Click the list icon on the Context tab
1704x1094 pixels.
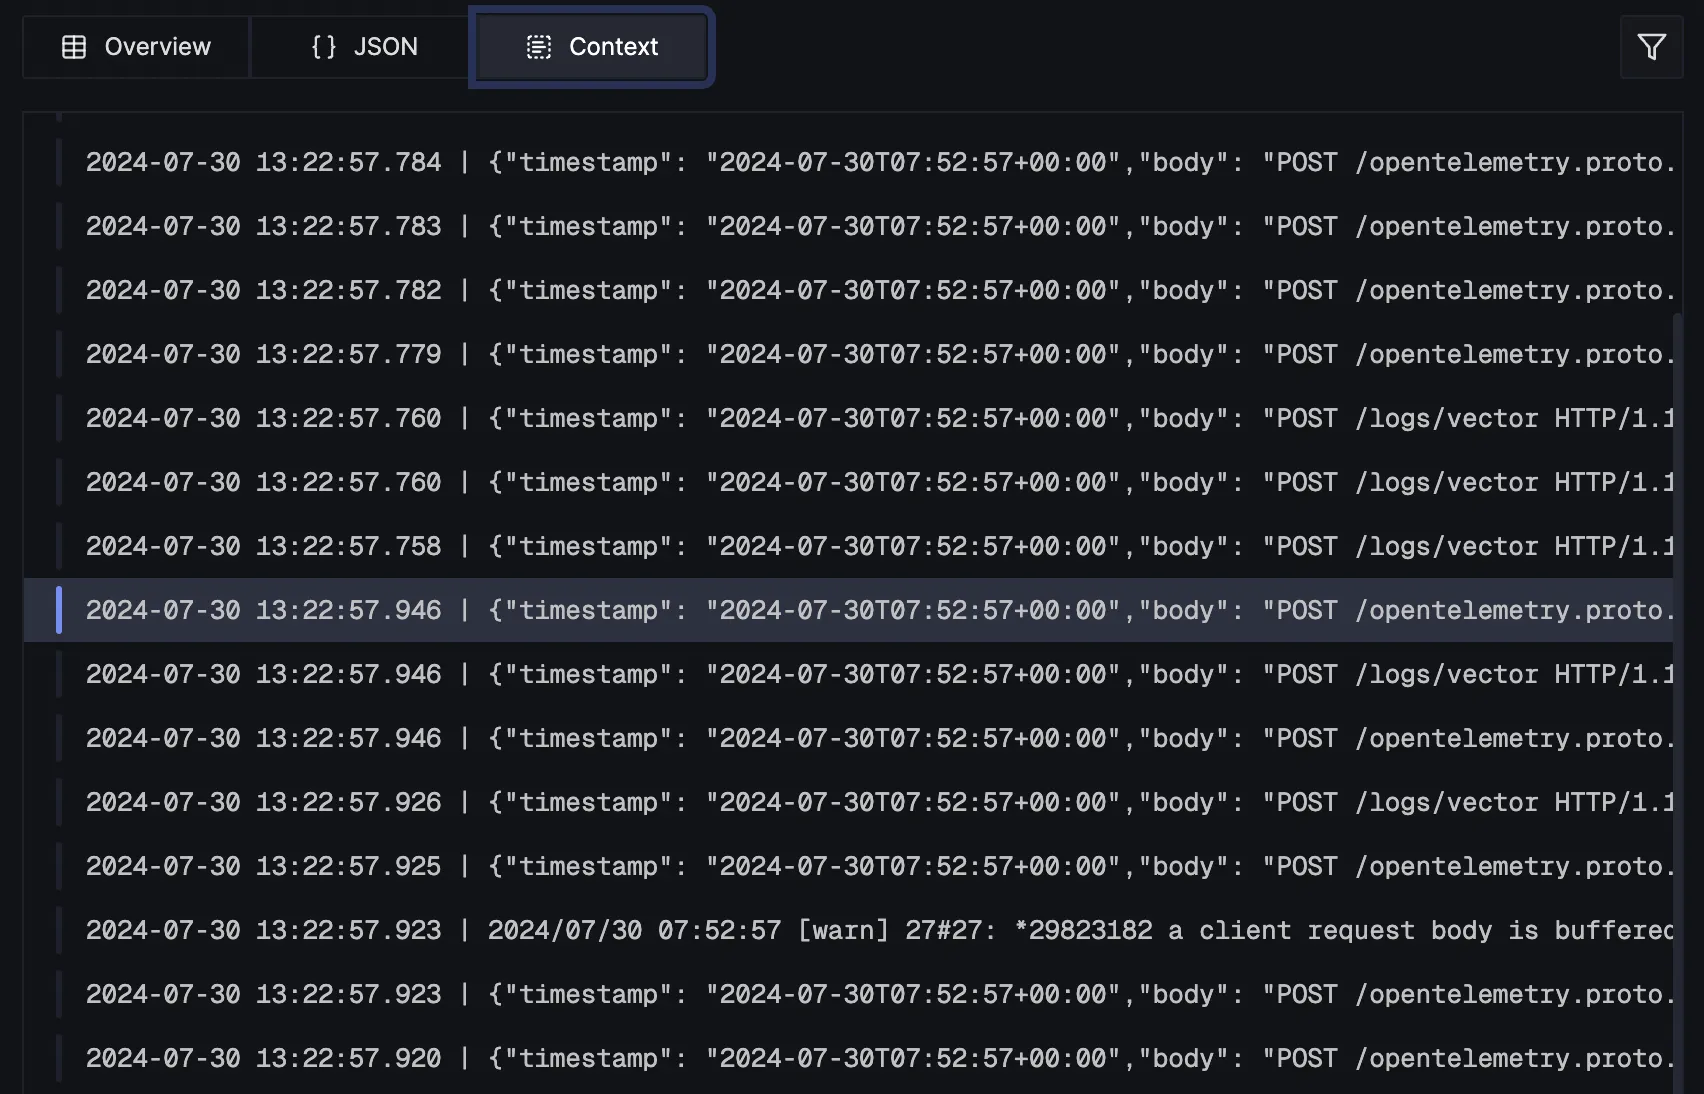(539, 46)
